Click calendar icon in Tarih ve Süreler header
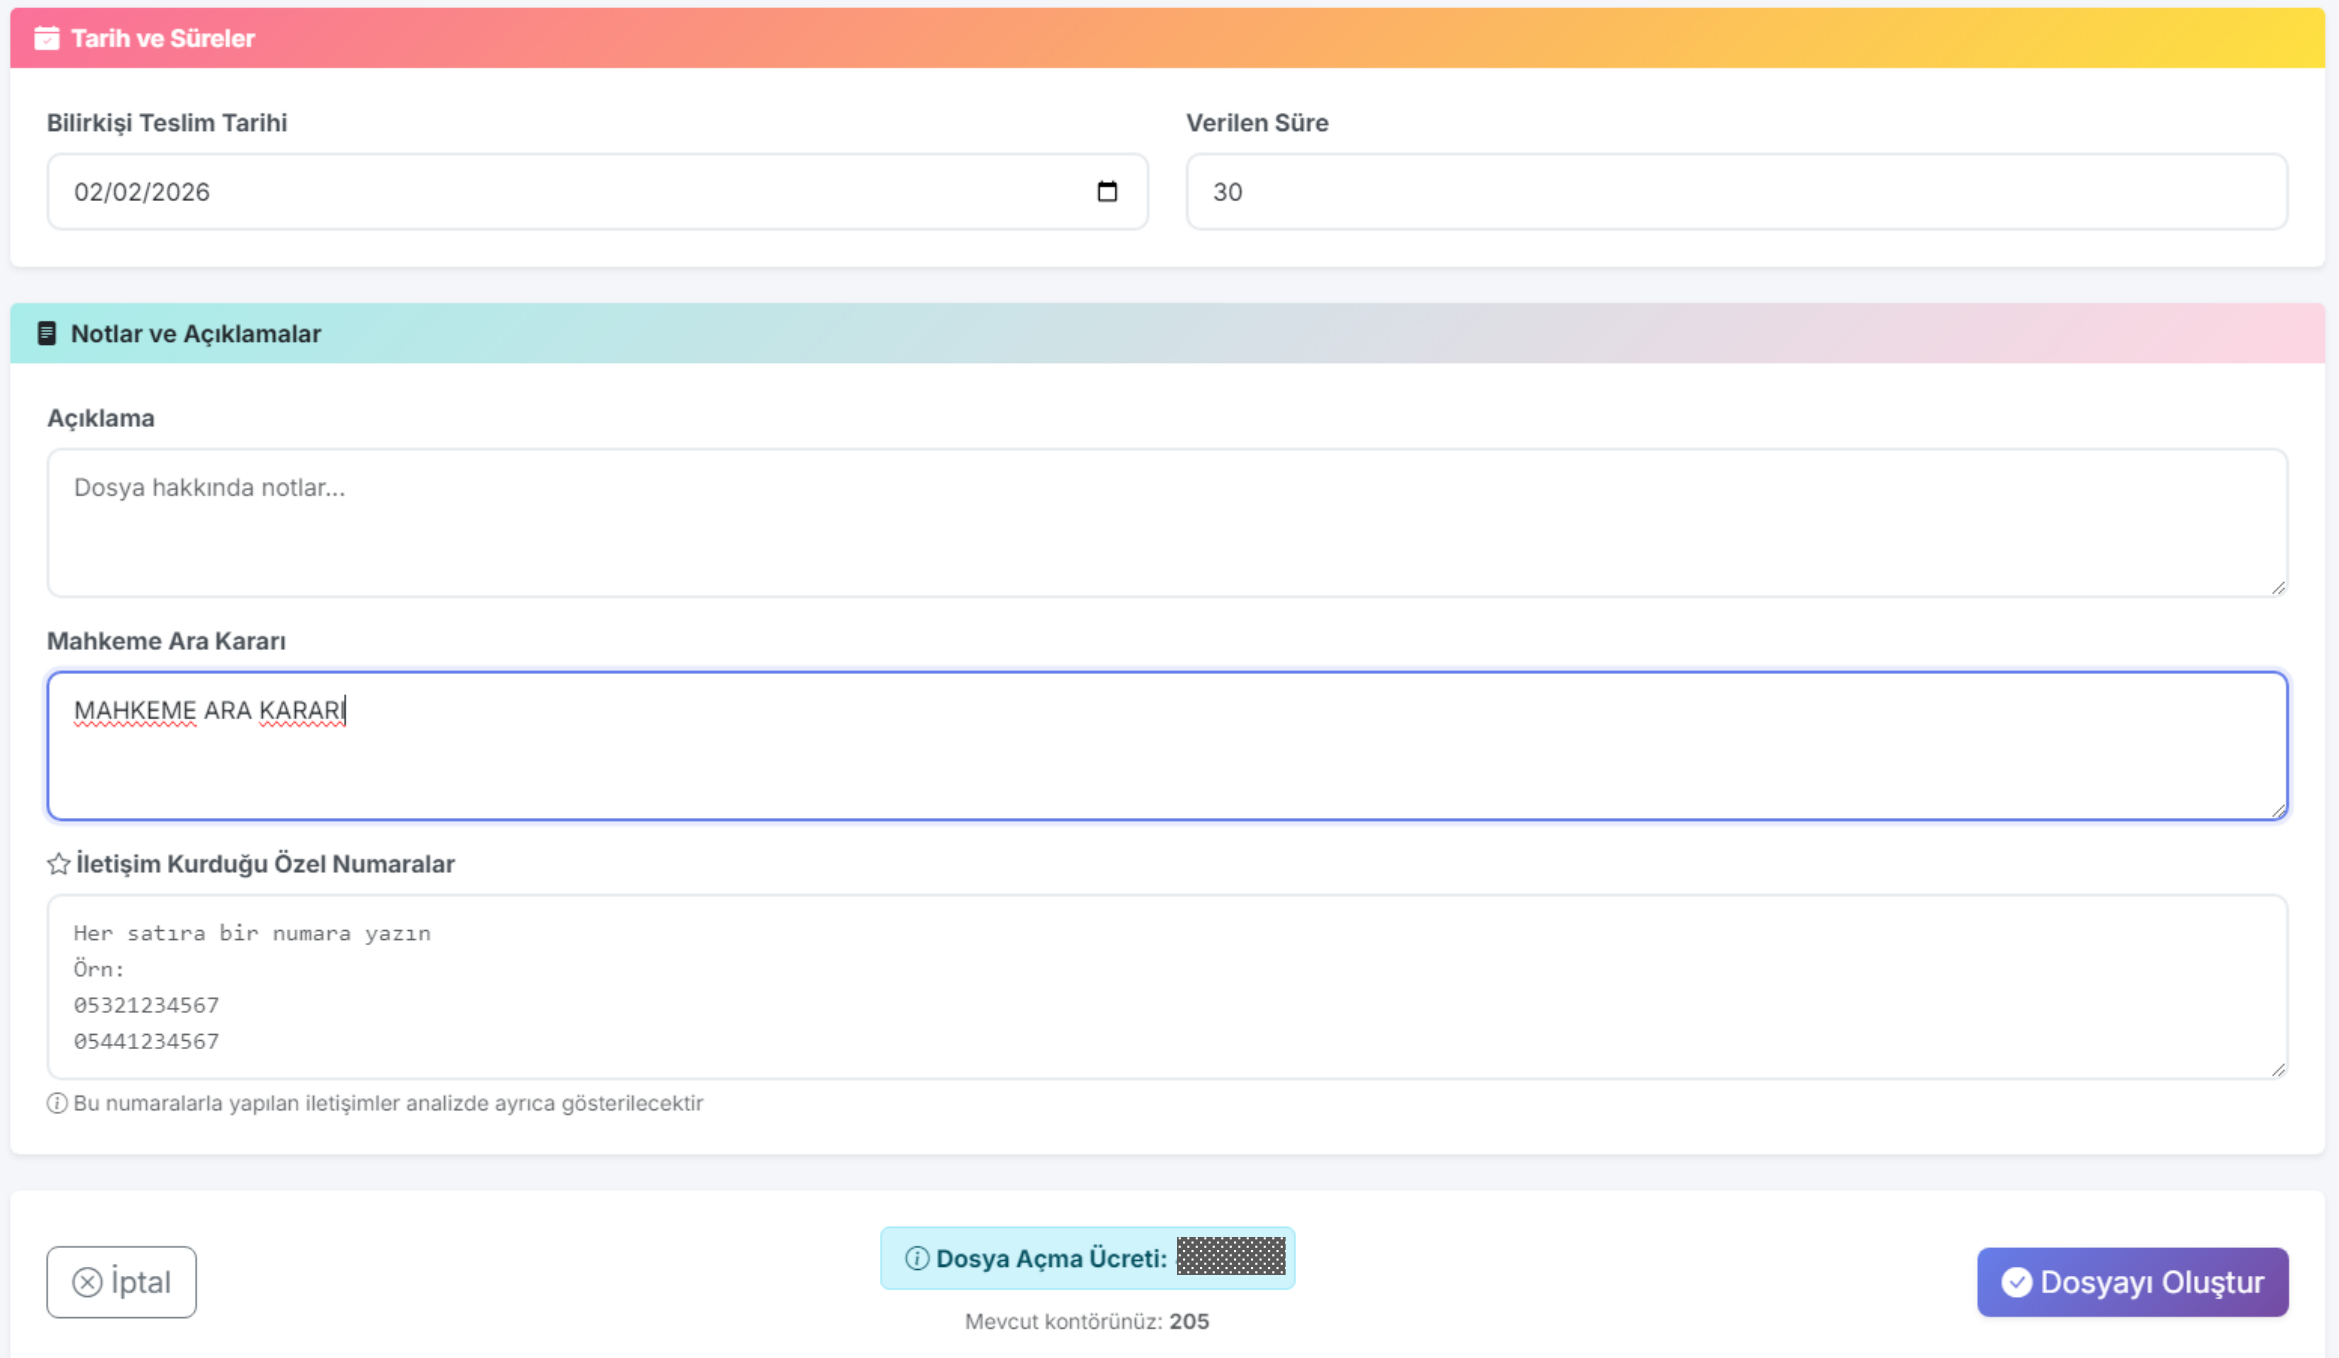 point(46,38)
